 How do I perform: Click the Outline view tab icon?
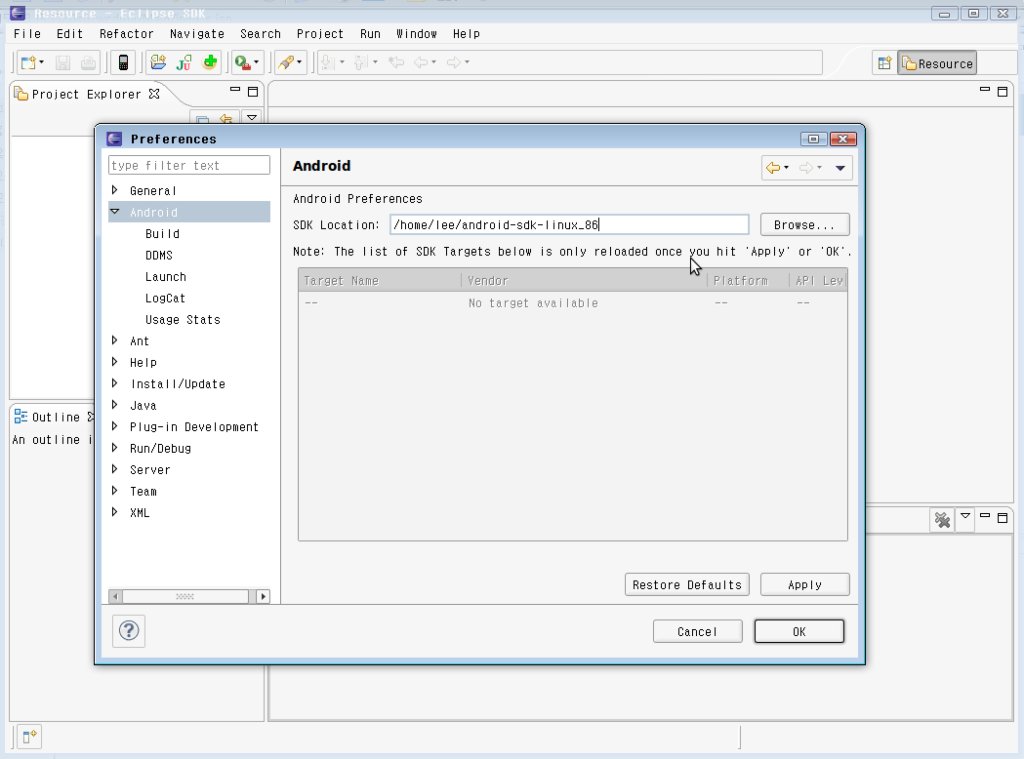pos(21,417)
